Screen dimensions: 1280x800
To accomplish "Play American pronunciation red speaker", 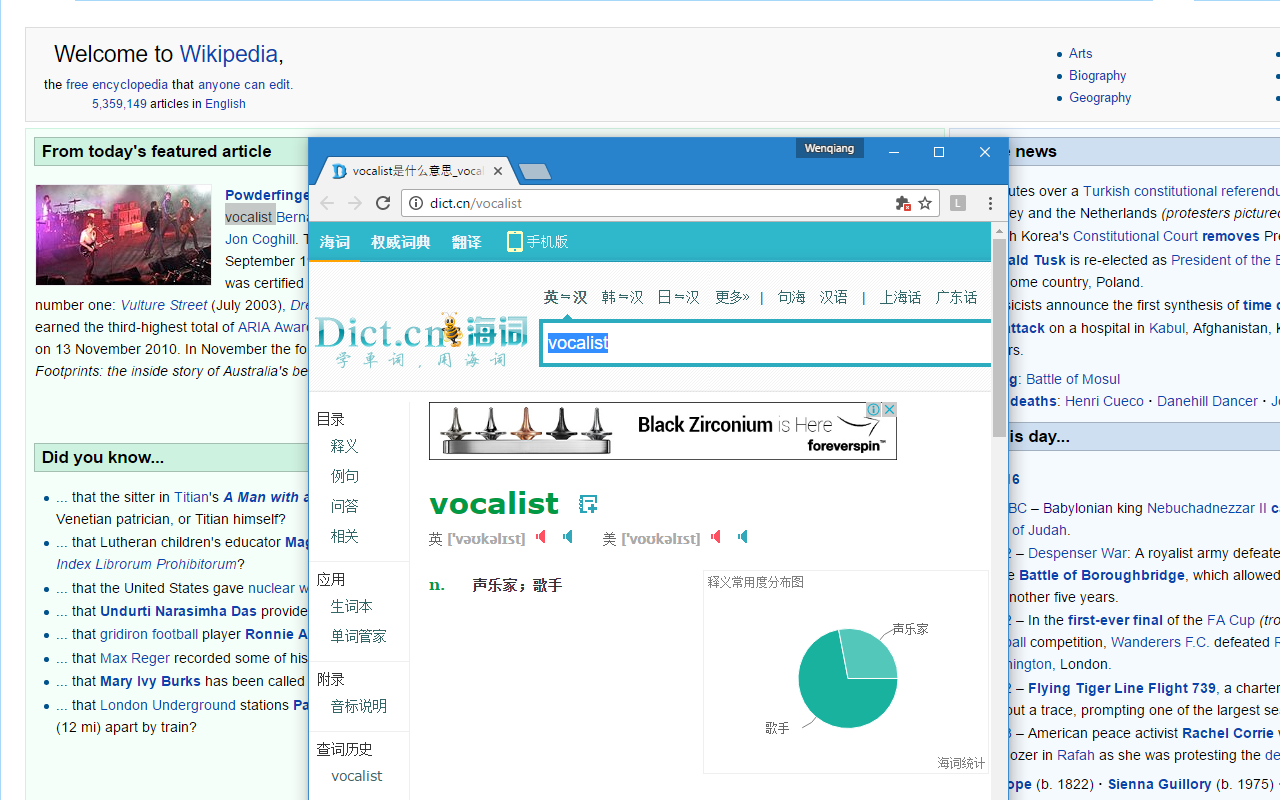I will click(x=716, y=537).
